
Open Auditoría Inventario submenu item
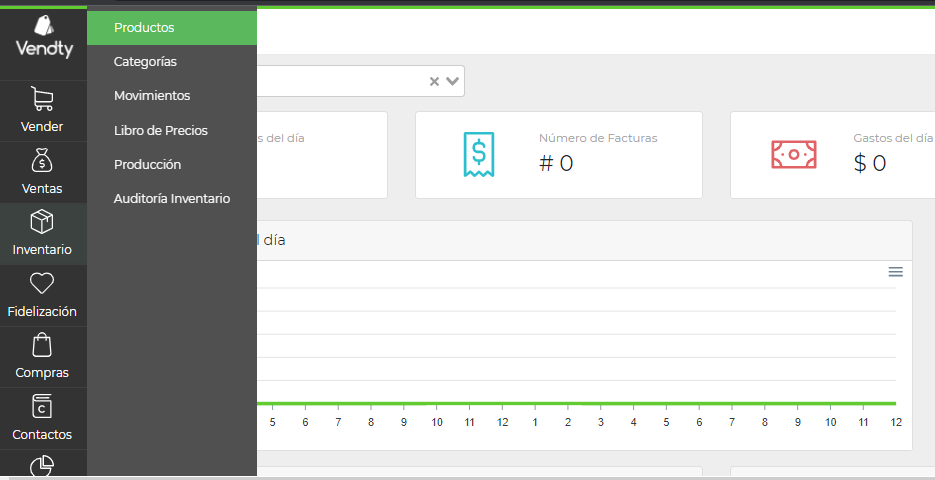172,199
